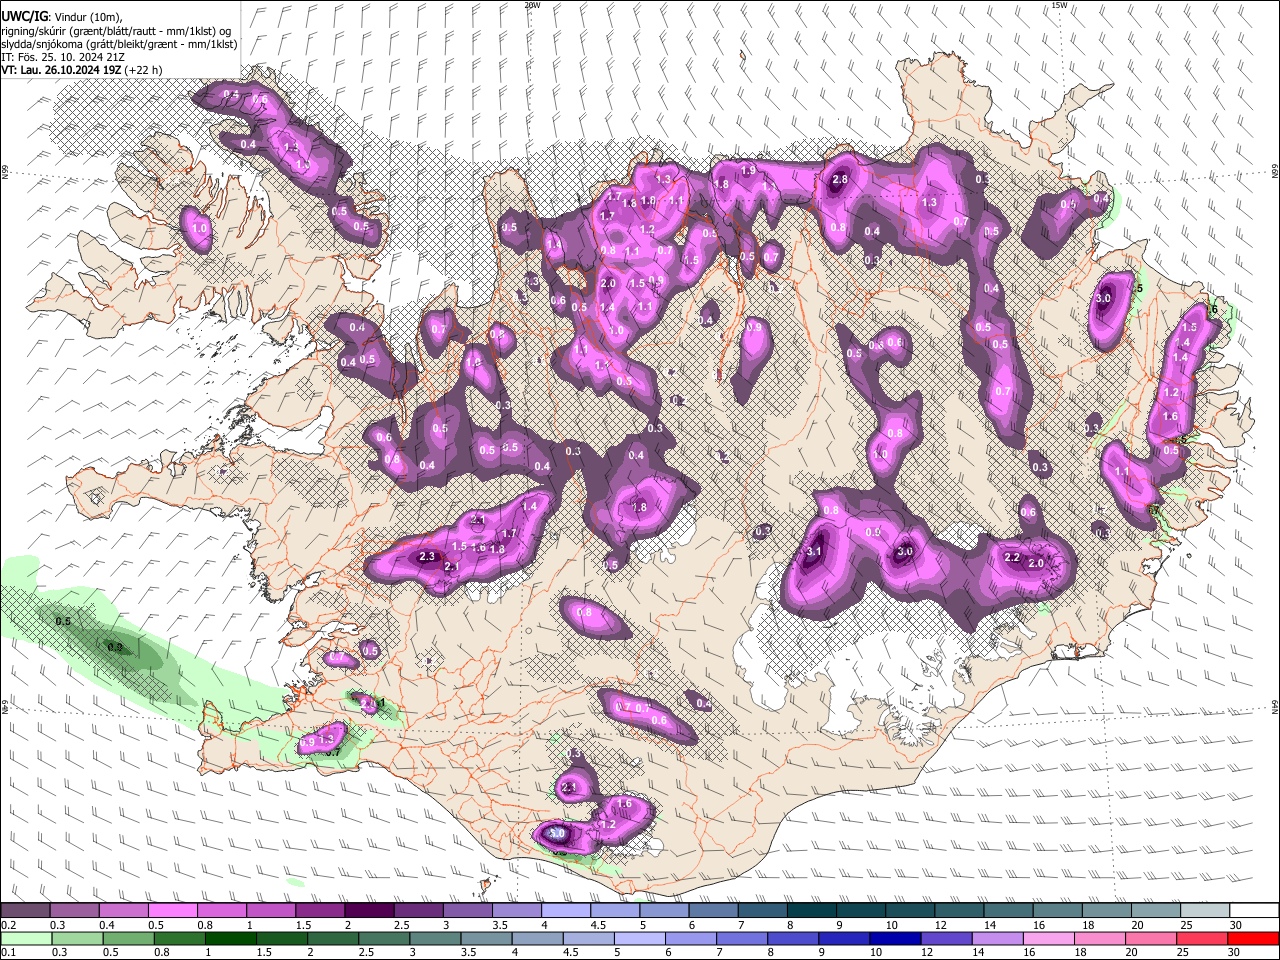
Task: Click the light lavender 4–4.5 swatch in top legend row
Action: 565,910
